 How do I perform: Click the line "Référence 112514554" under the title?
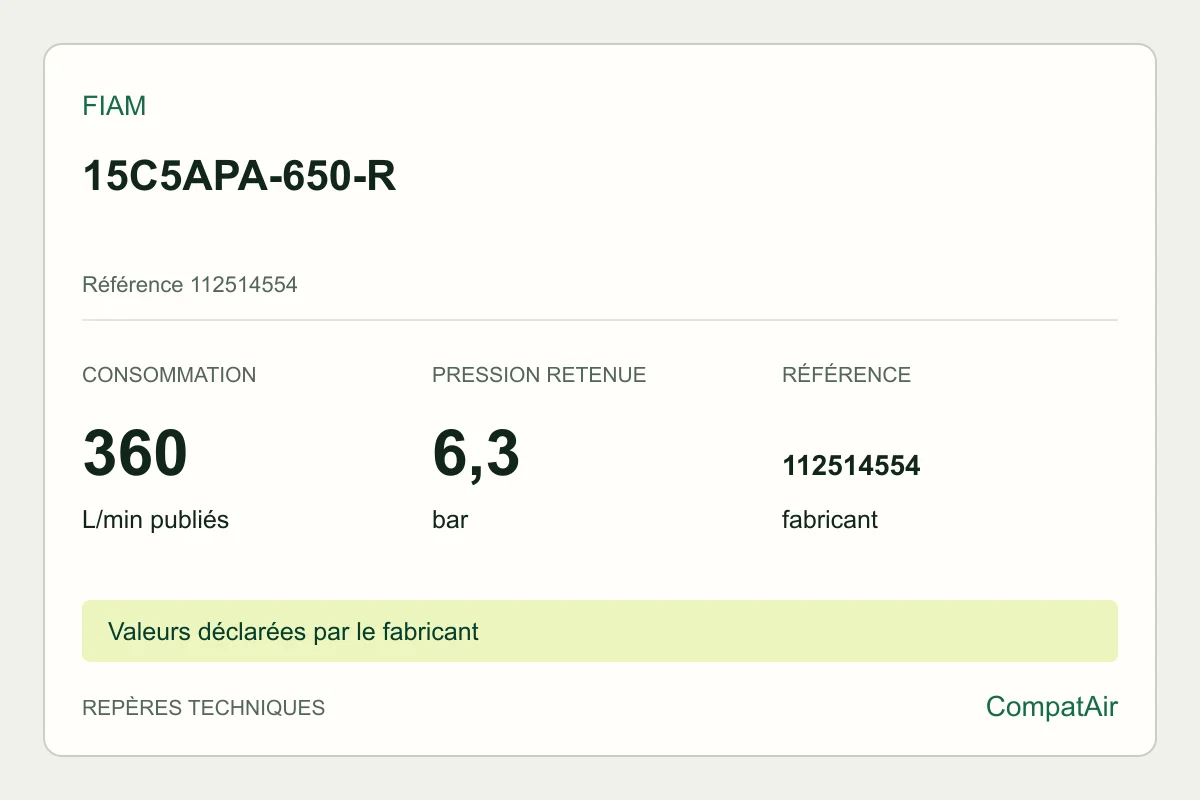point(190,285)
